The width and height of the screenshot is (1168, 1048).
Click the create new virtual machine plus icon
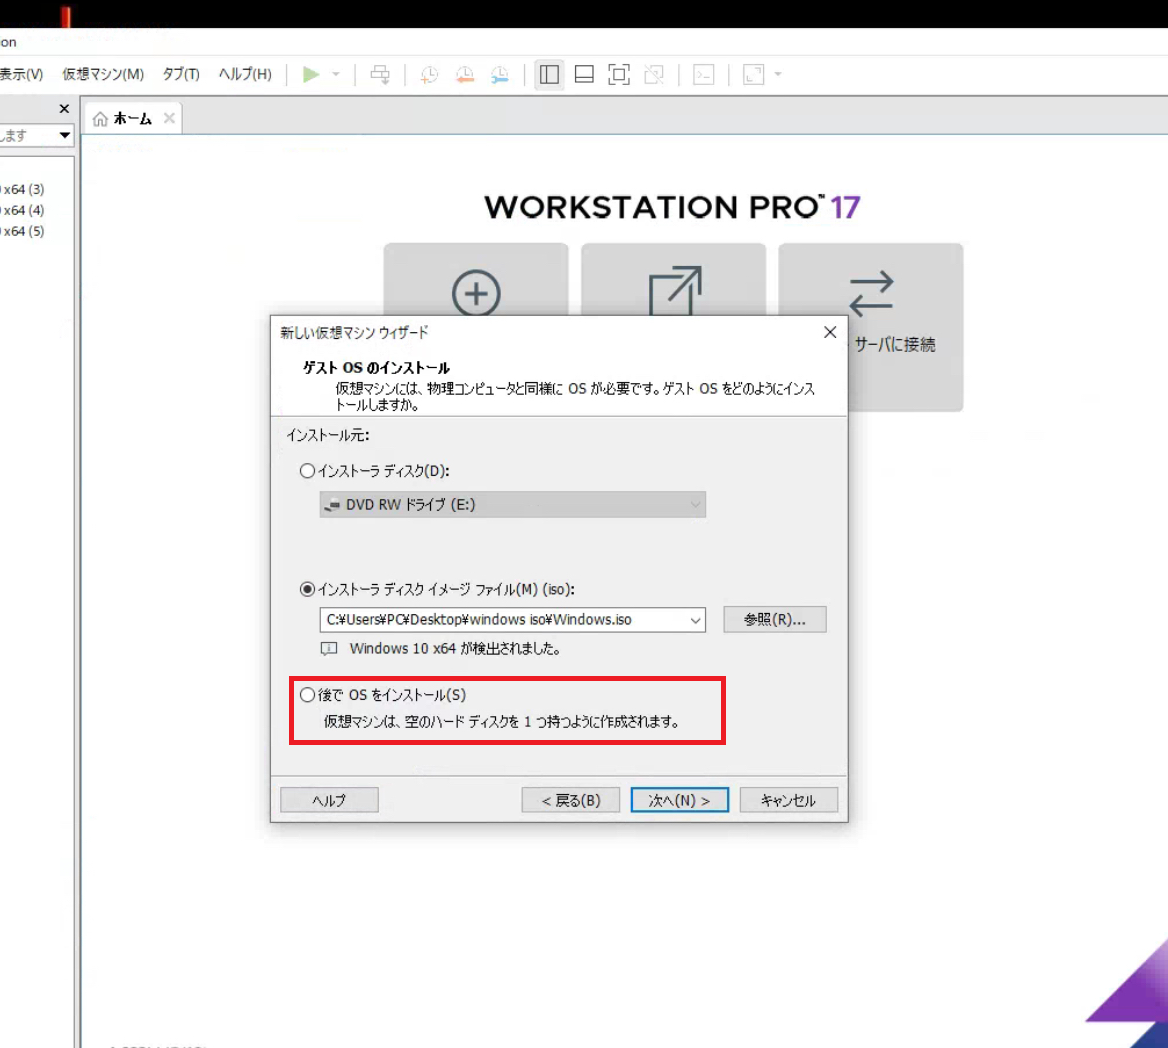click(x=476, y=293)
